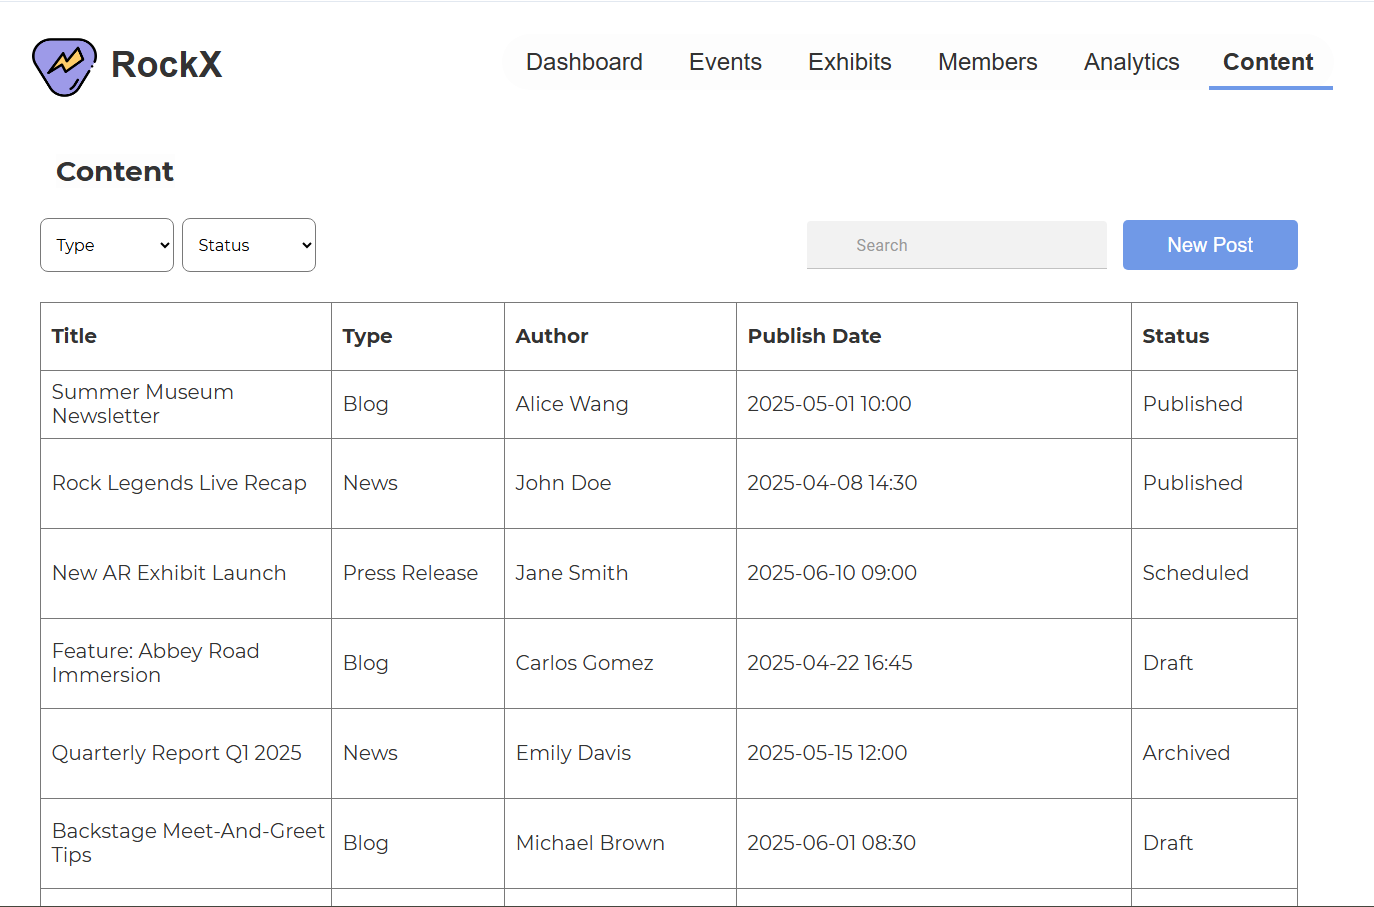
Task: Click Blog type for Abbey Road Immersion
Action: pos(365,663)
